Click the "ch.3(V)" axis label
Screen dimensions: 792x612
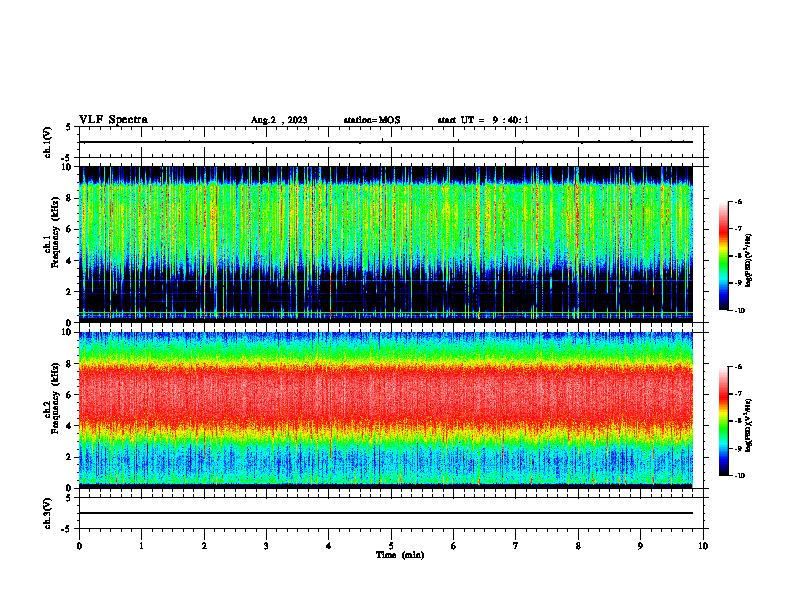tap(48, 513)
